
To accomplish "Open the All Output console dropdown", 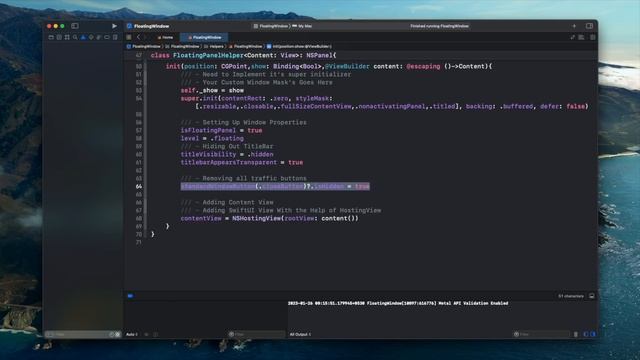I will (x=300, y=334).
